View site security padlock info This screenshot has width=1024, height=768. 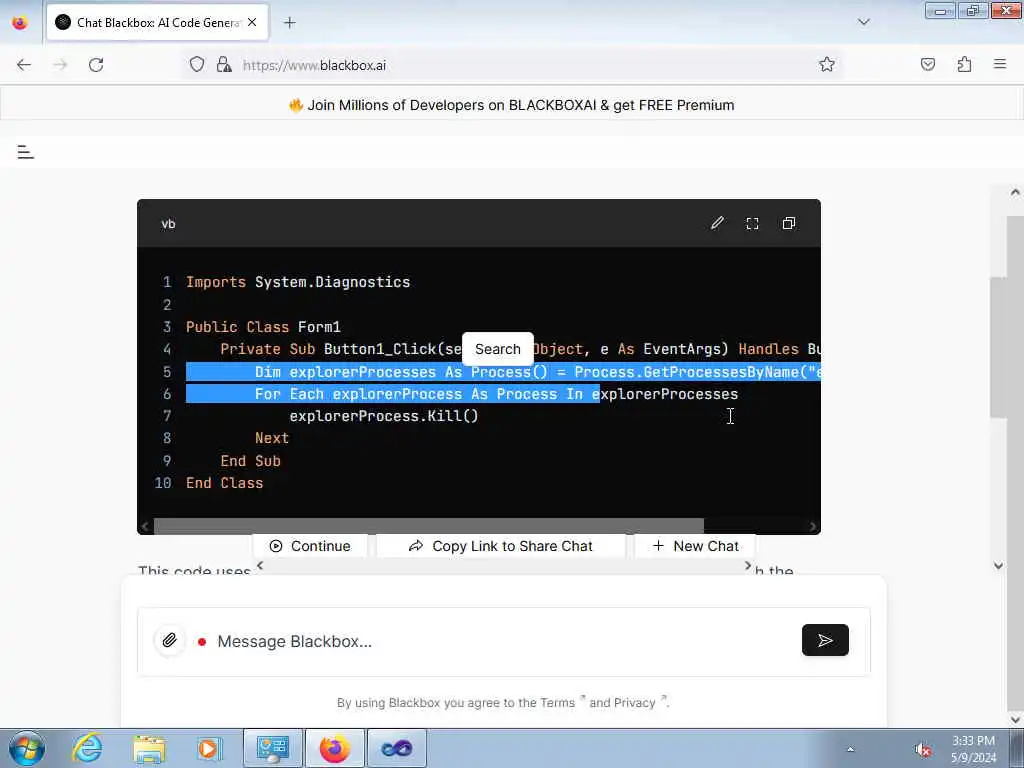tap(224, 65)
